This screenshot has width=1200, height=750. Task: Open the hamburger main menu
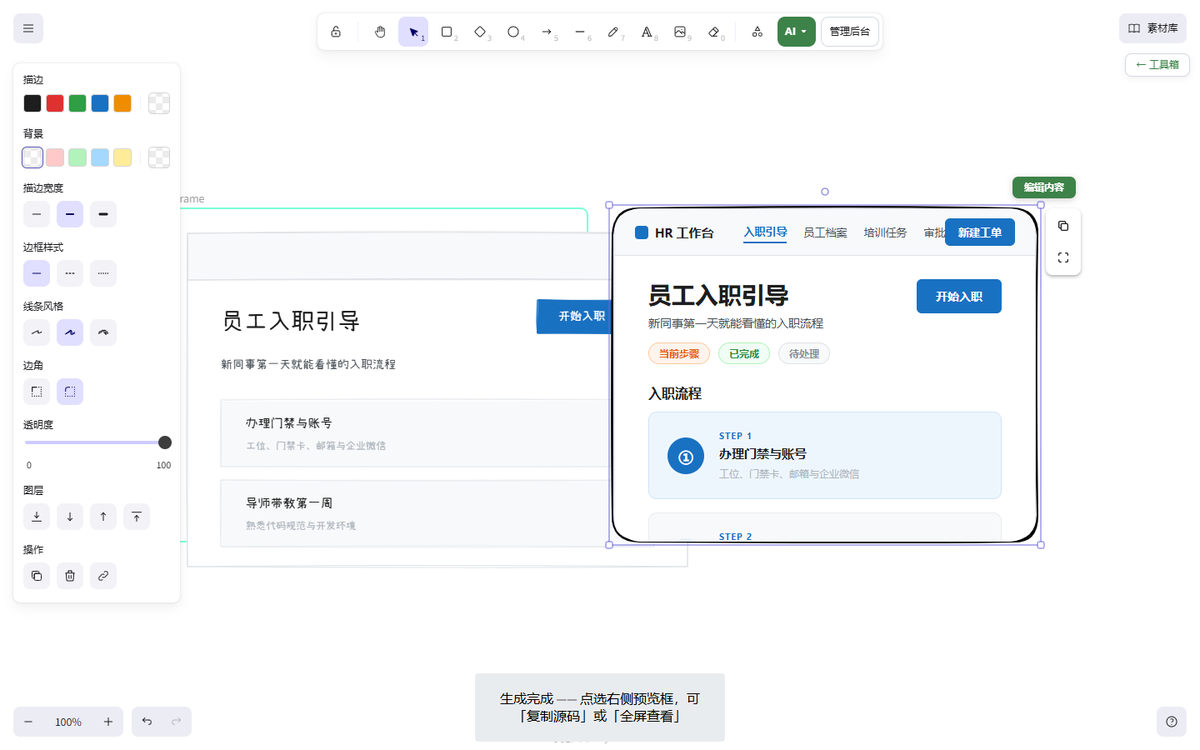pyautogui.click(x=28, y=28)
